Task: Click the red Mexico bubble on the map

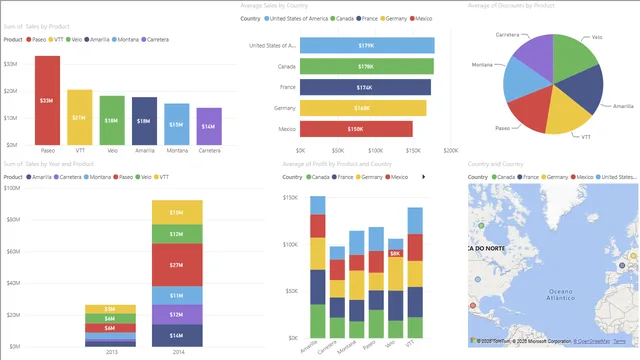Action: coord(473,305)
